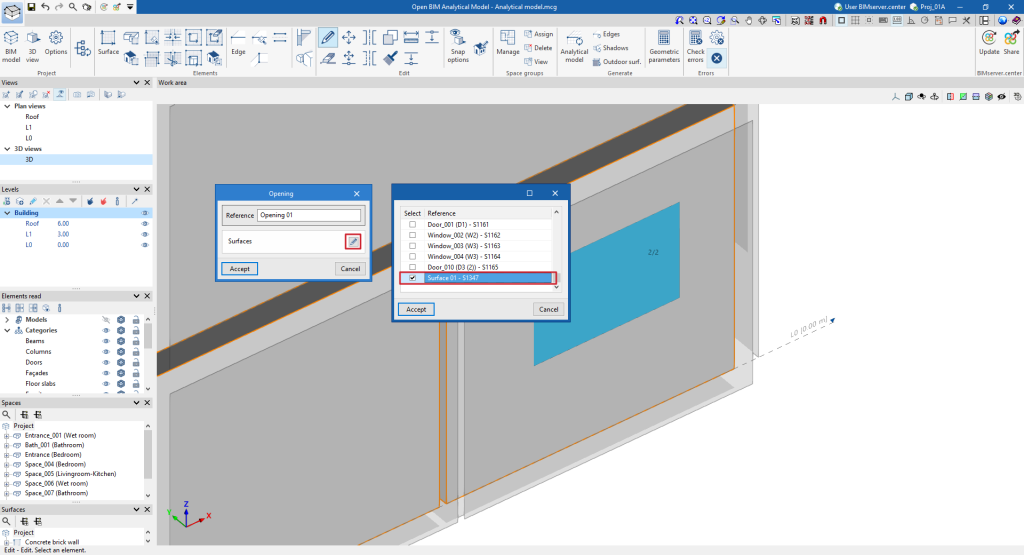Image resolution: width=1024 pixels, height=555 pixels.
Task: Toggle visibility of Beams category
Action: 106,341
